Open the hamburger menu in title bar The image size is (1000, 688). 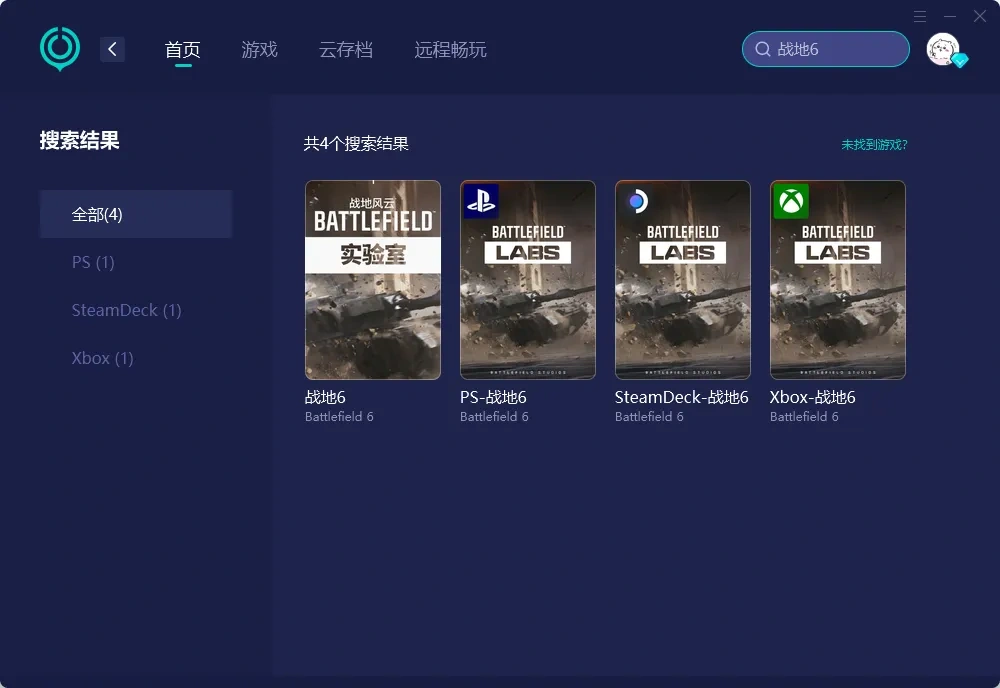click(920, 17)
